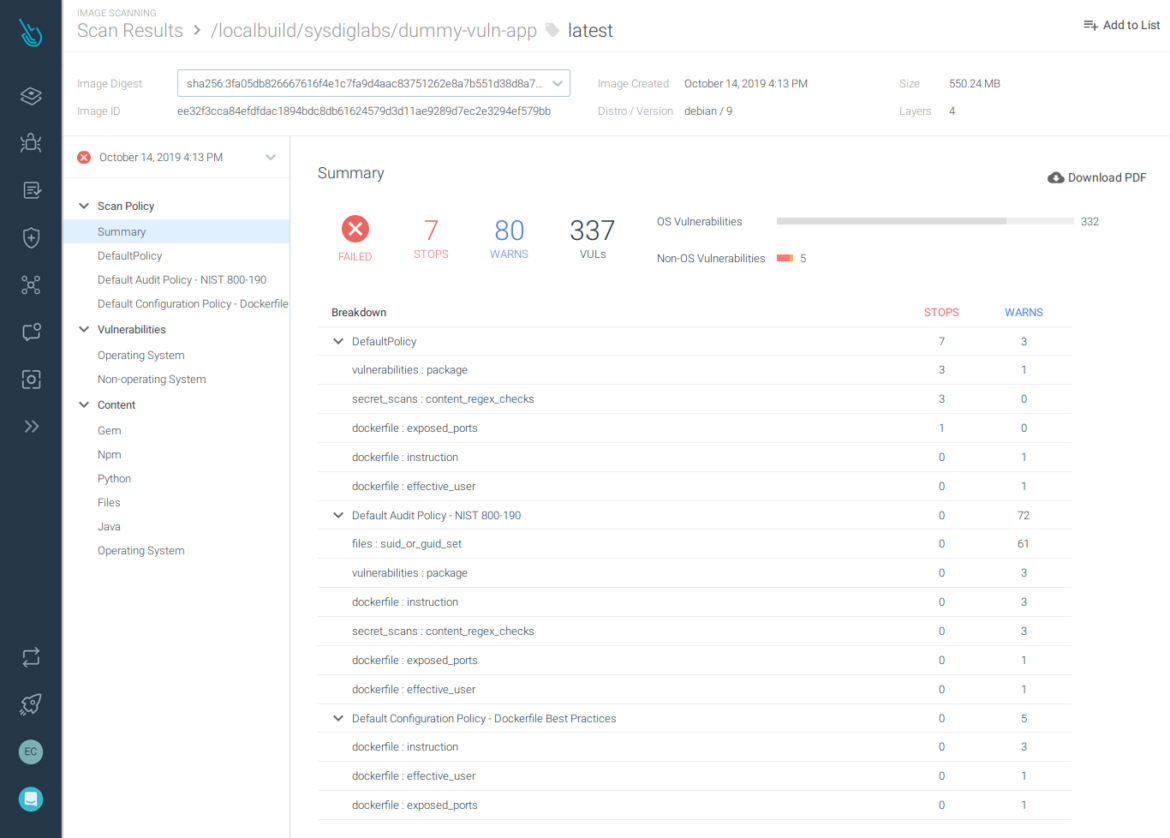This screenshot has width=1170, height=838.
Task: Open Gem content item
Action: 109,431
